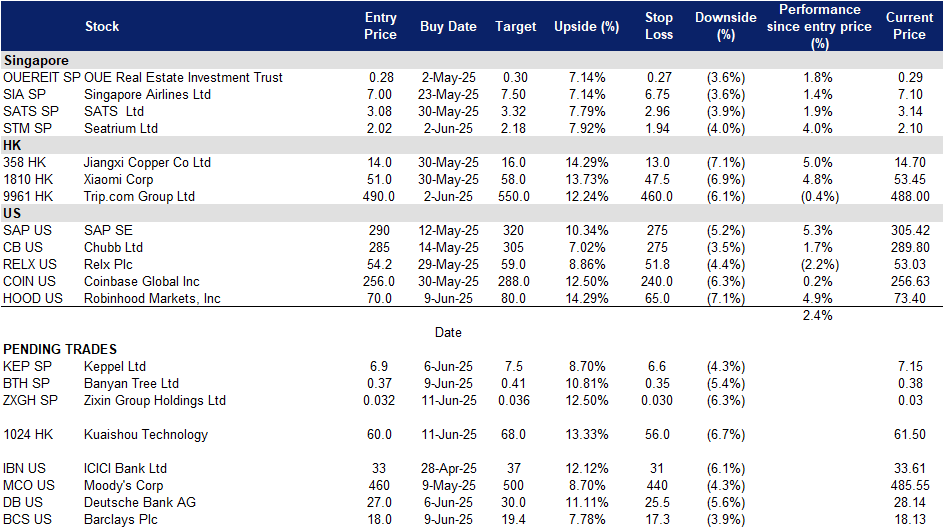Click Chubb buy date 14-May-25
943x528 pixels.
[x=448, y=247]
